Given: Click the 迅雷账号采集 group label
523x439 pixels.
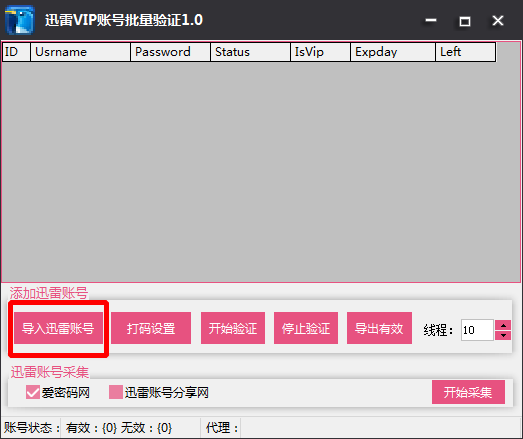Looking at the screenshot, I should pos(50,372).
